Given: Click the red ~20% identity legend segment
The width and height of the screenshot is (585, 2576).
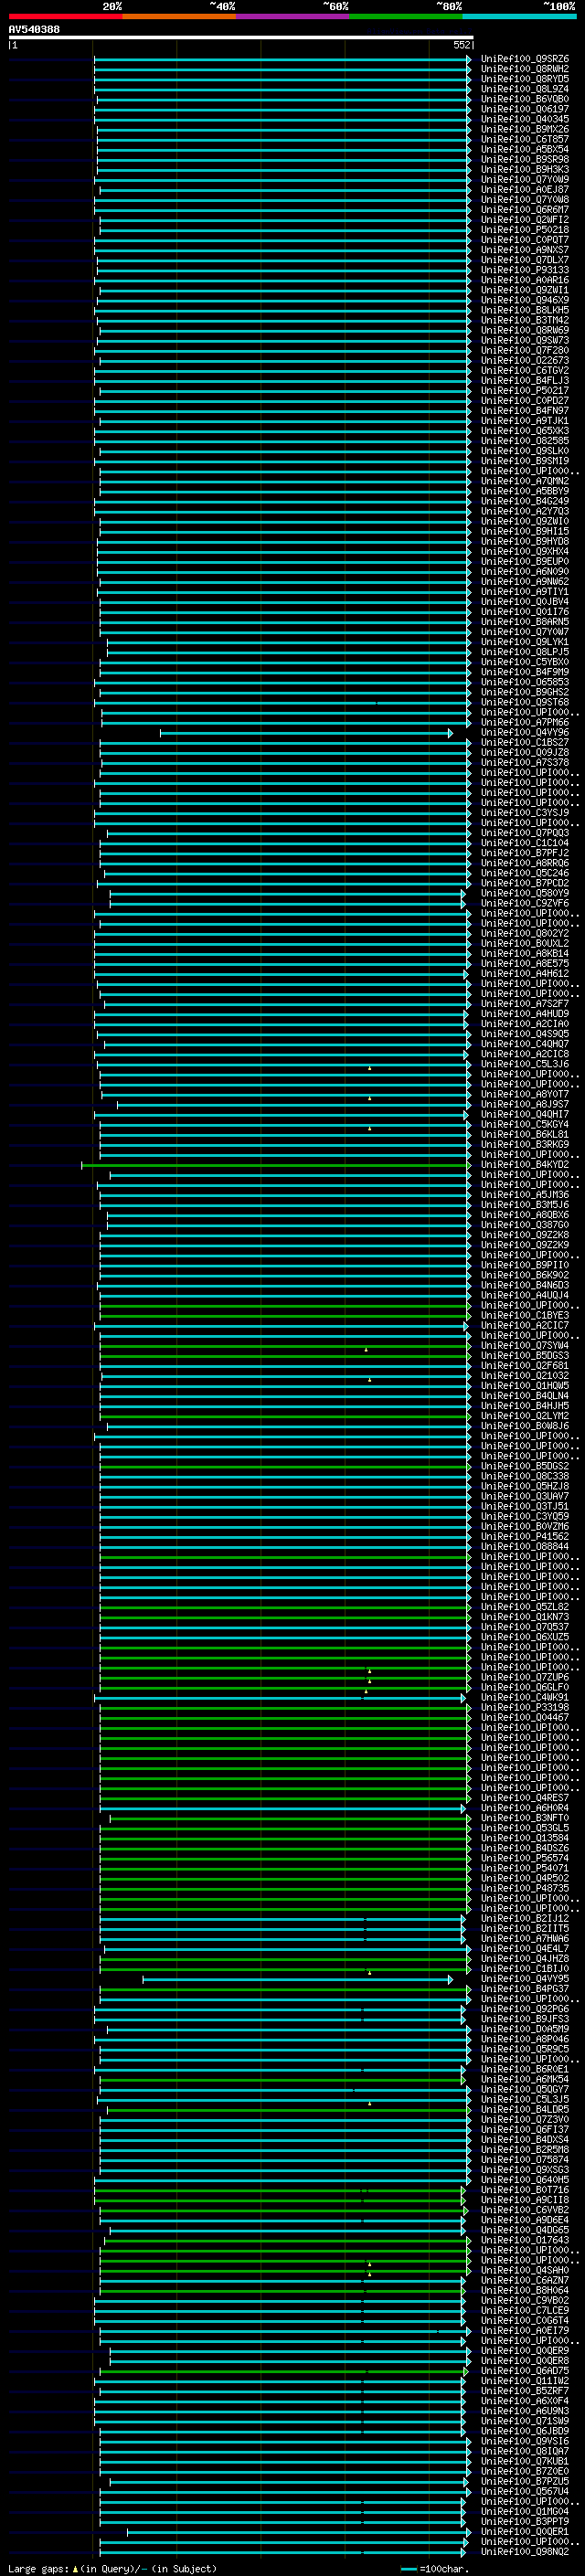Looking at the screenshot, I should pyautogui.click(x=65, y=16).
